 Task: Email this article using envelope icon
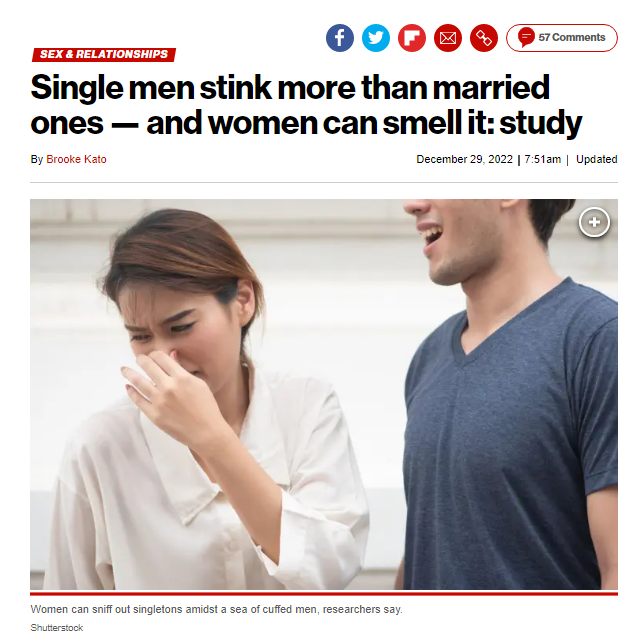click(x=448, y=38)
